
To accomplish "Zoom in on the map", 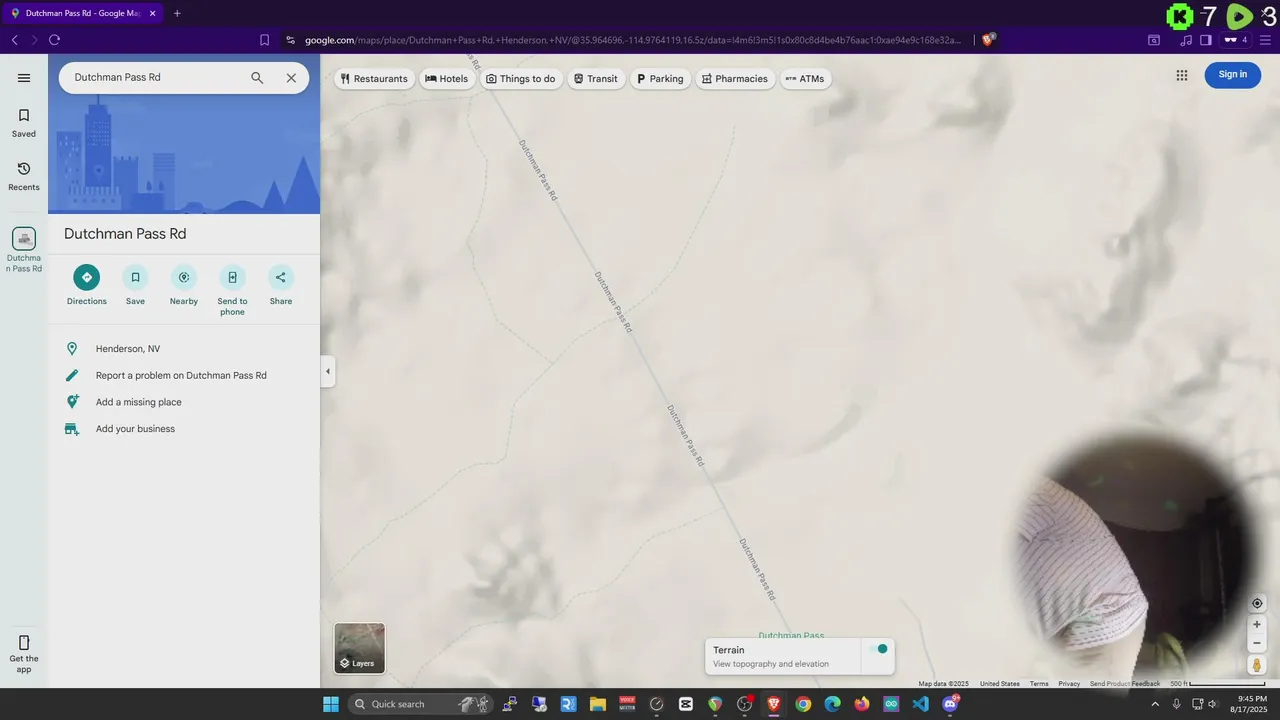I will click(x=1257, y=624).
